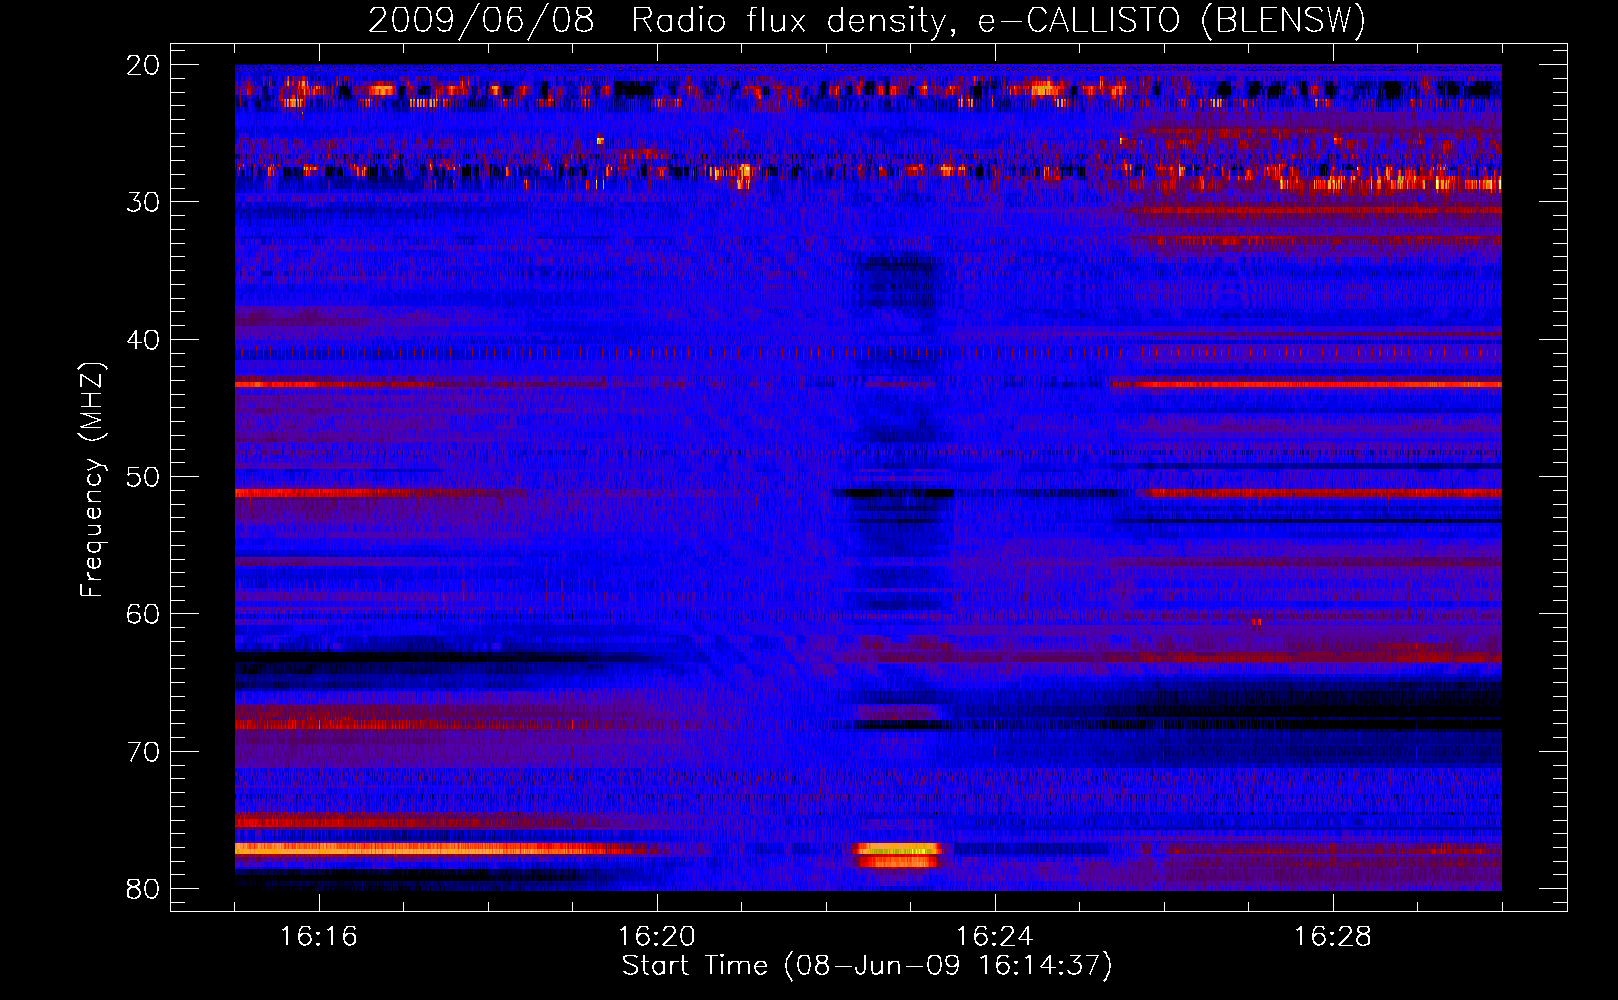The width and height of the screenshot is (1618, 1000).
Task: Click the '16:28' time tick label
Action: click(1333, 937)
